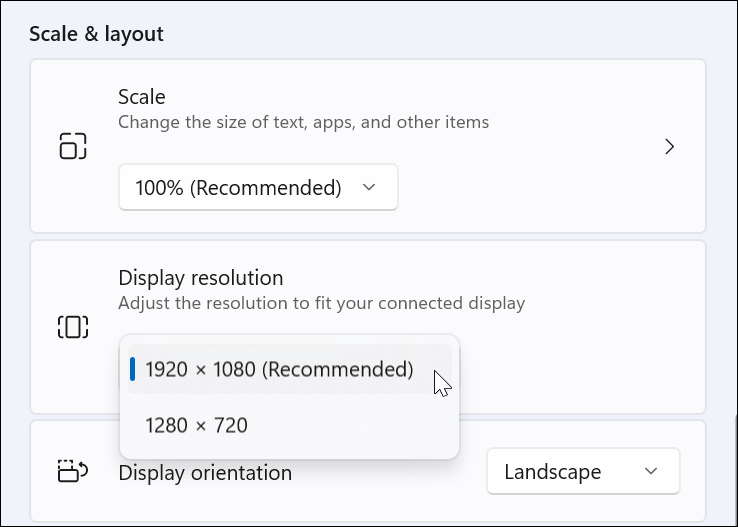The height and width of the screenshot is (527, 738).
Task: Click the Scale & layout heading
Action: point(96,34)
